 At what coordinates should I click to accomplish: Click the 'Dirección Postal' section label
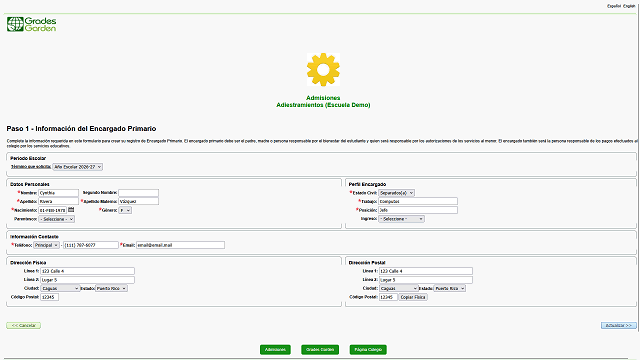(x=367, y=263)
